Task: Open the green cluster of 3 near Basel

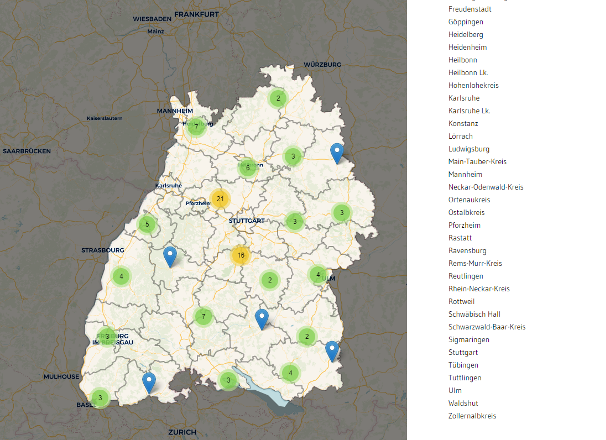Action: (100, 397)
